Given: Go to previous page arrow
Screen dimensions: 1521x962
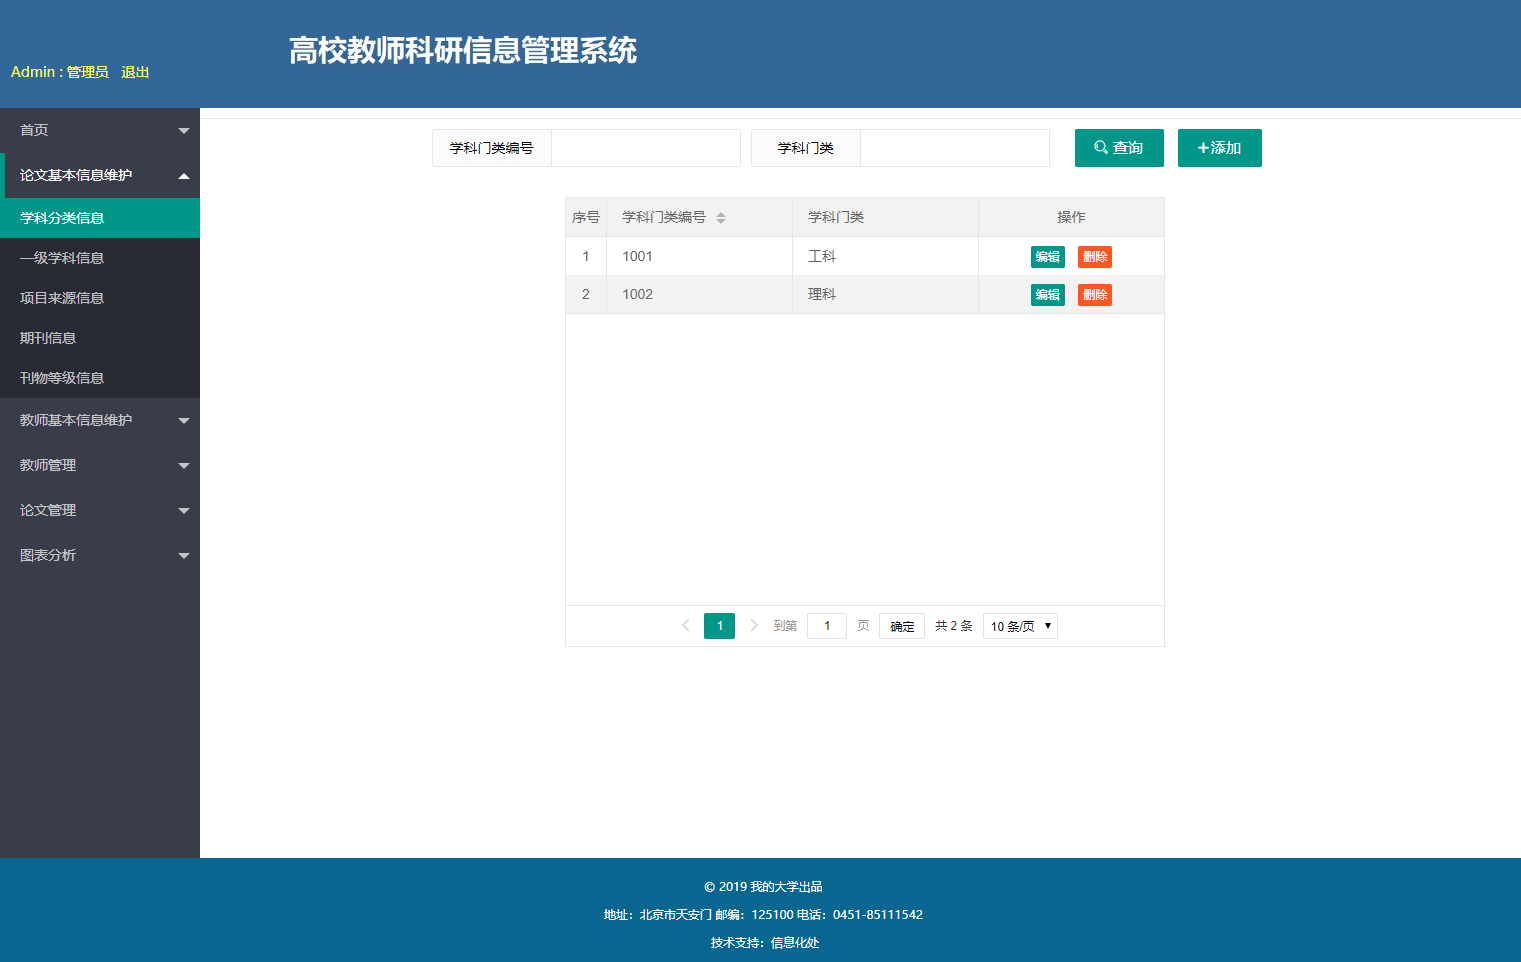Looking at the screenshot, I should [685, 626].
